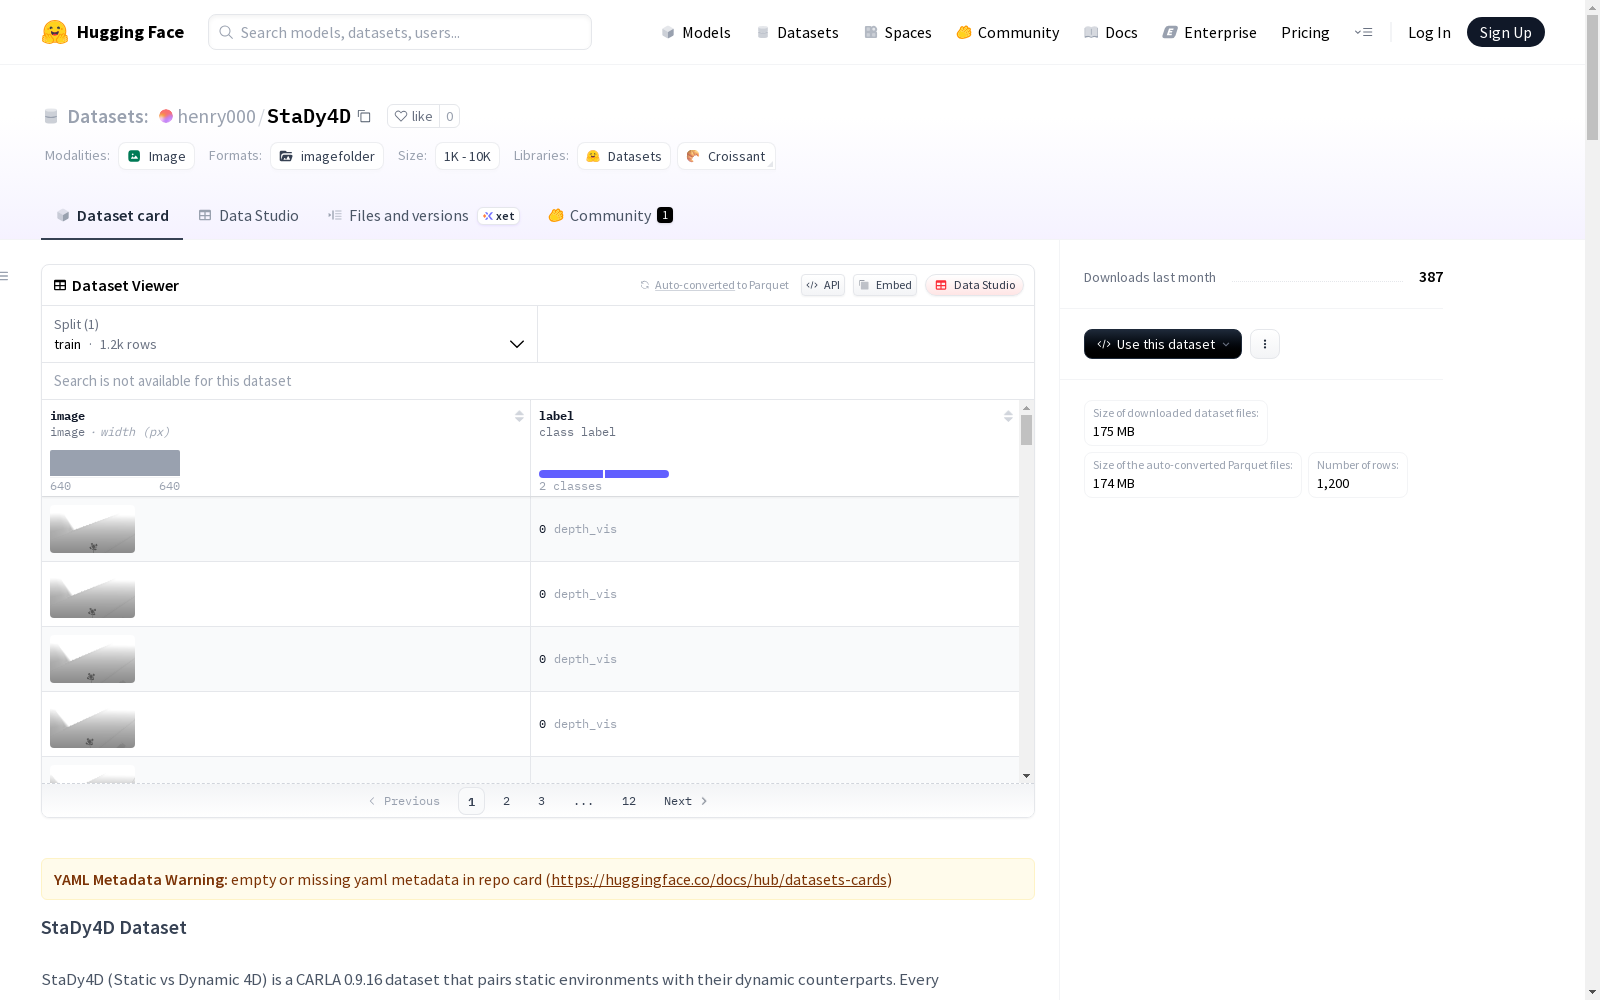Viewport: 1600px width, 1000px height.
Task: Open the Data Studio tab
Action: click(249, 216)
